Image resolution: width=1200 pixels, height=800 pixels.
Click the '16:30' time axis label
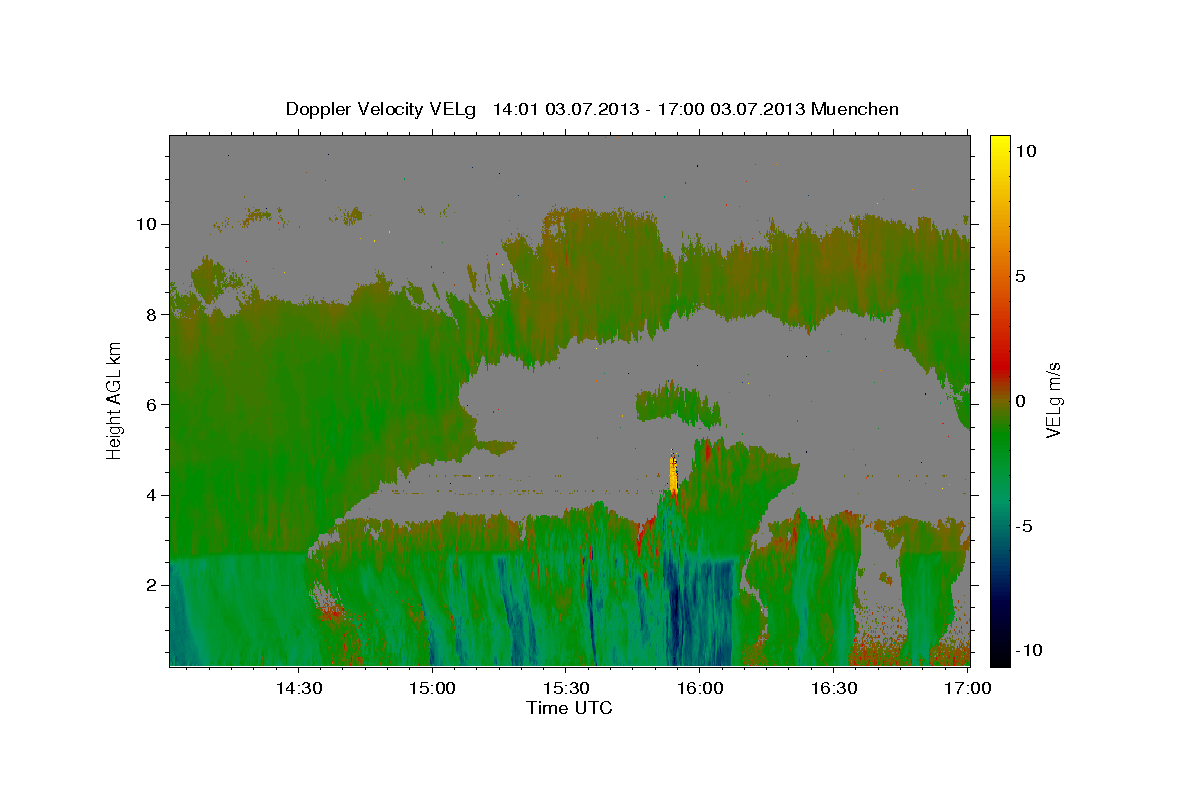click(x=834, y=689)
